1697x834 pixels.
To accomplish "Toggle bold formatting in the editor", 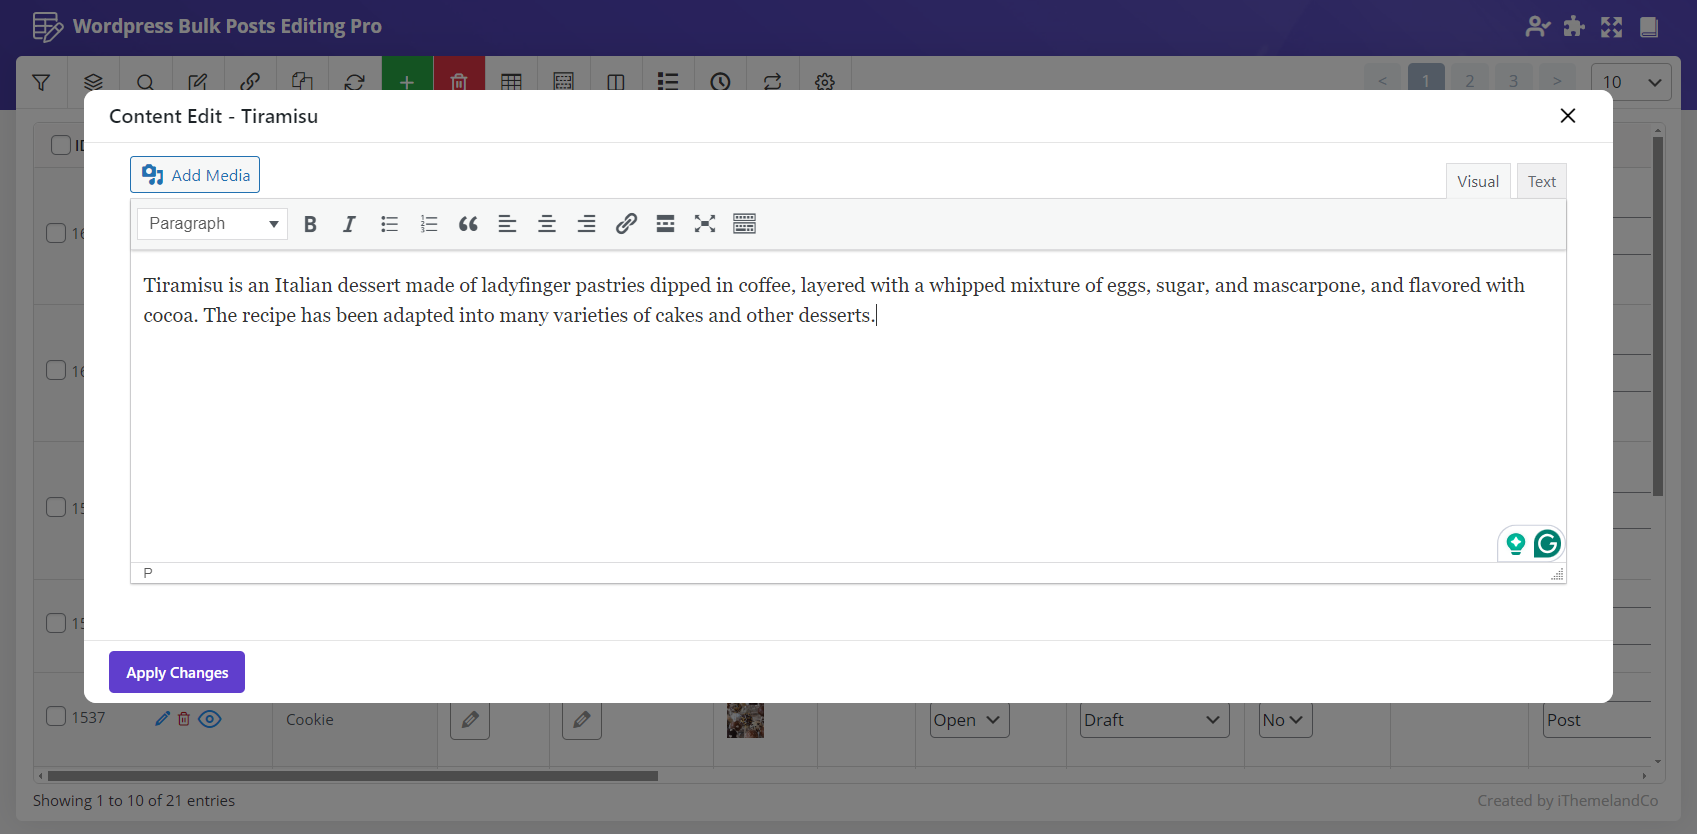I will click(310, 224).
